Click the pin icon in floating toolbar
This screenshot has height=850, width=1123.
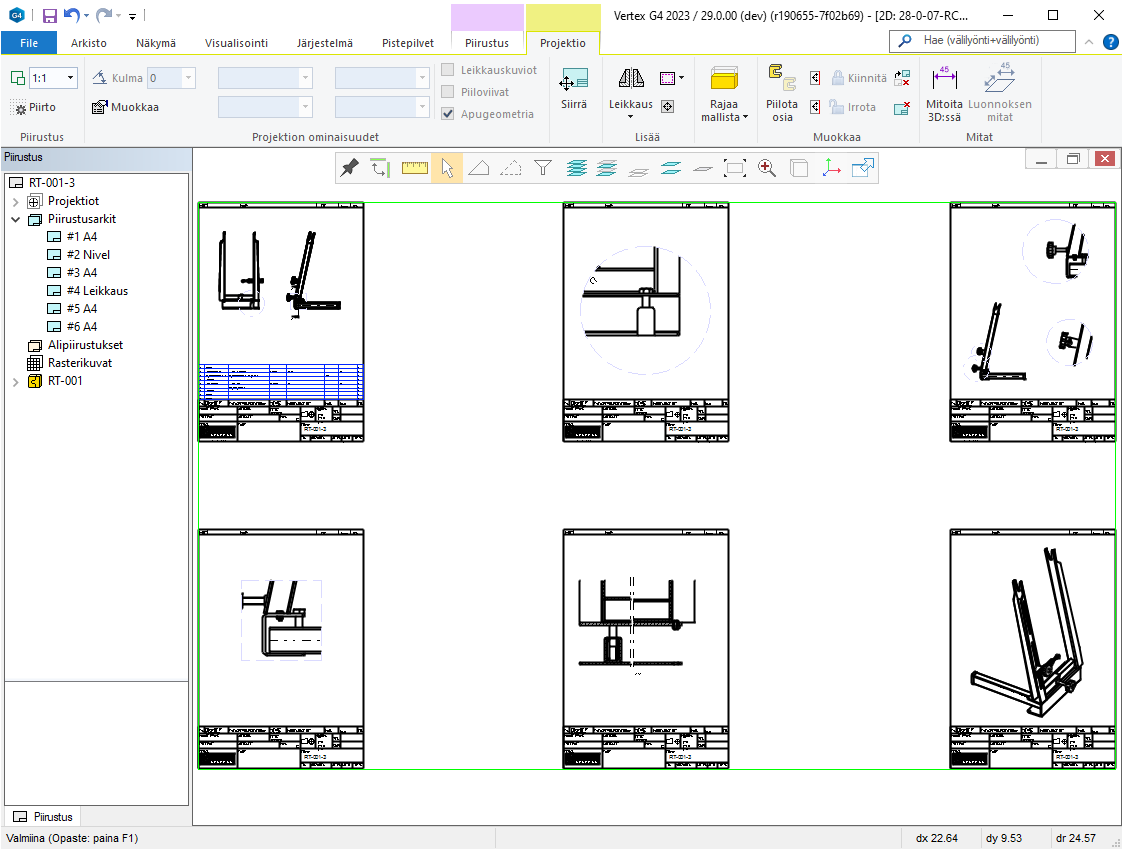pyautogui.click(x=349, y=168)
